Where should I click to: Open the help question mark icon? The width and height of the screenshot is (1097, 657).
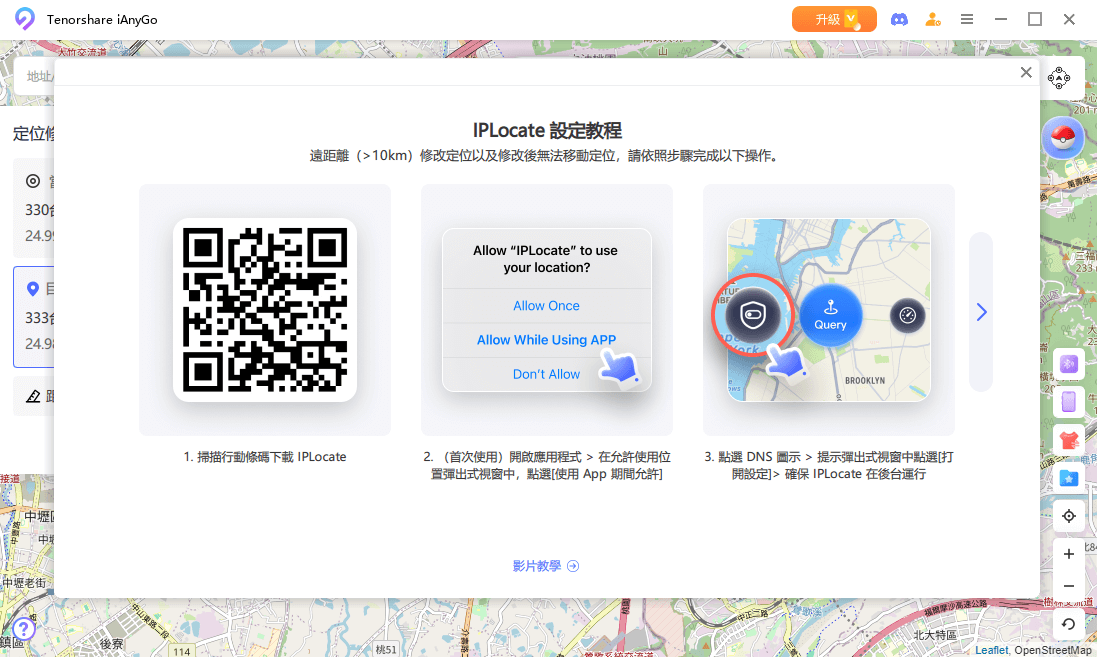click(23, 629)
